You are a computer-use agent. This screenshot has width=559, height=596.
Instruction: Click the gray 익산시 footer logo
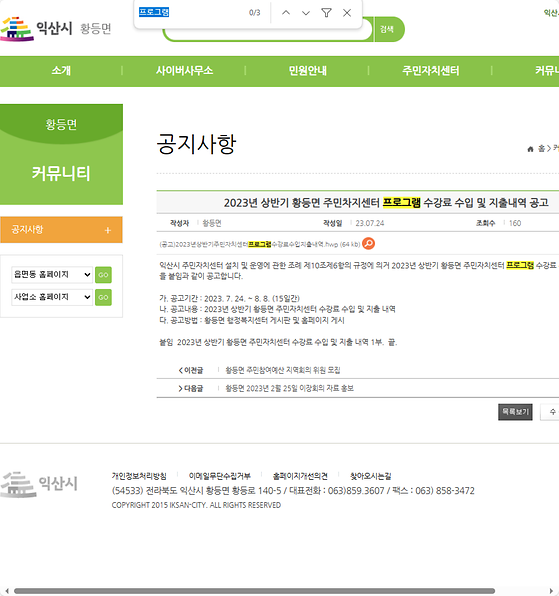pos(39,484)
